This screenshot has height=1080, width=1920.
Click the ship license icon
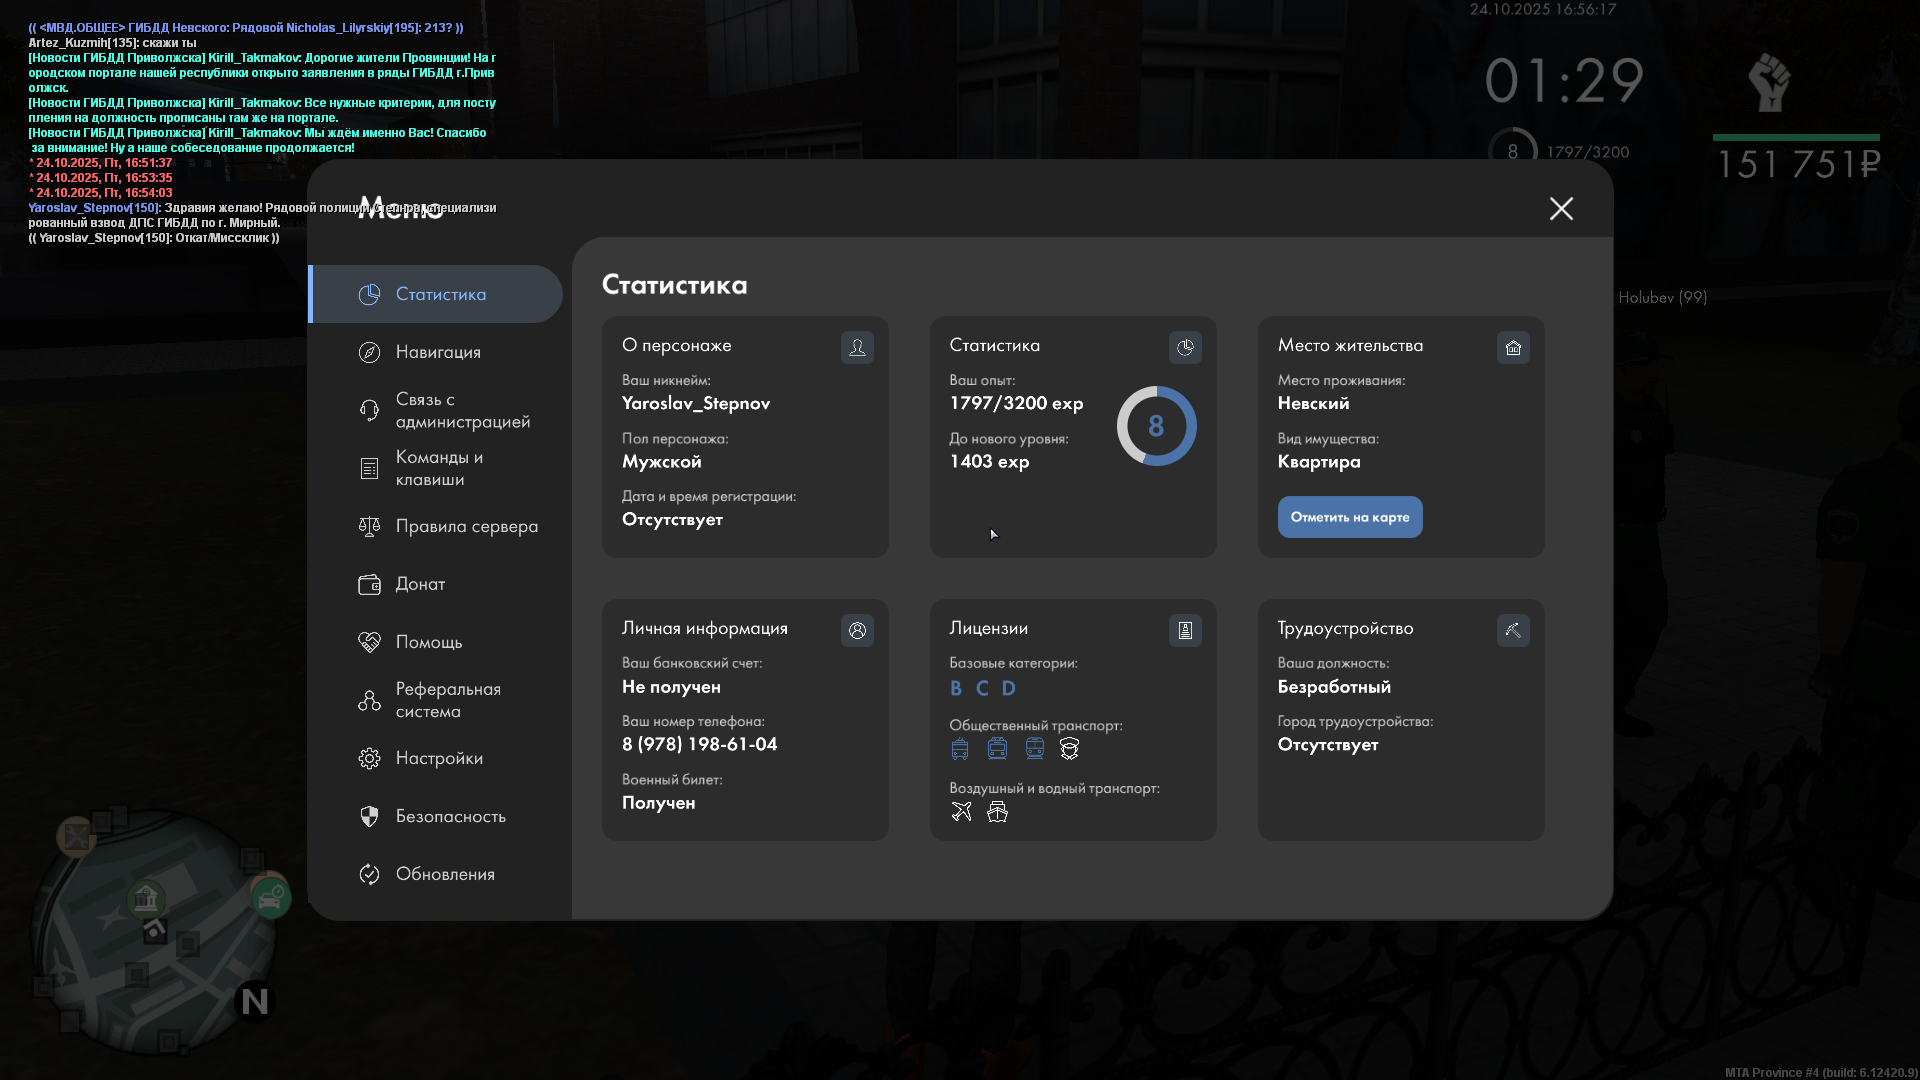[x=997, y=812]
